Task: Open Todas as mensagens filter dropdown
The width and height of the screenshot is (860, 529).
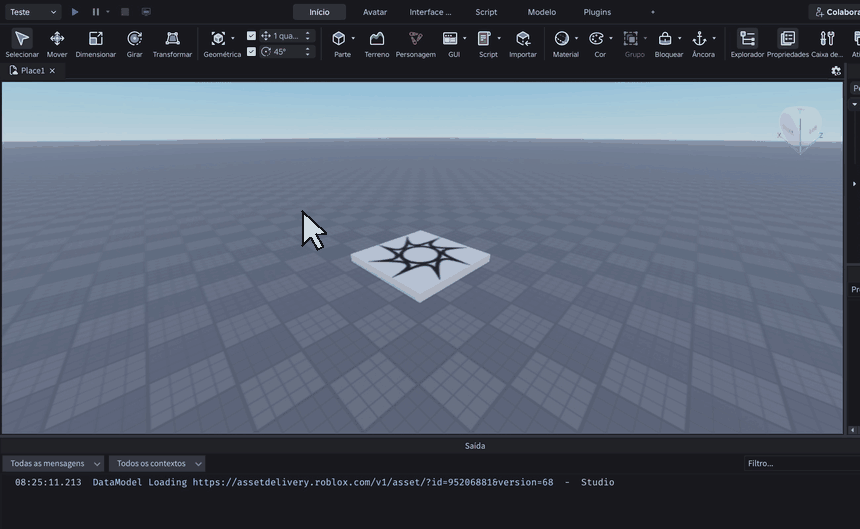Action: [x=53, y=464]
